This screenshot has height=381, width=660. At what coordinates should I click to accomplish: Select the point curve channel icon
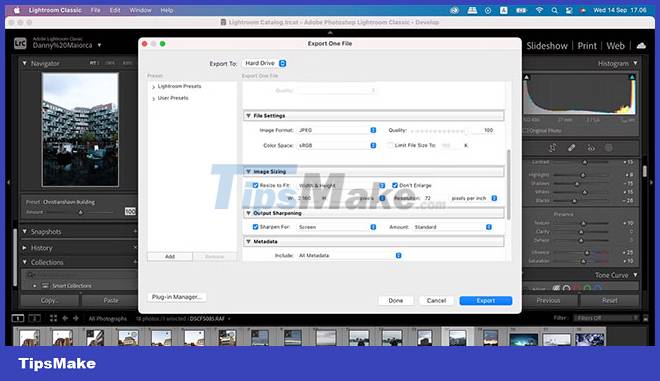point(566,289)
